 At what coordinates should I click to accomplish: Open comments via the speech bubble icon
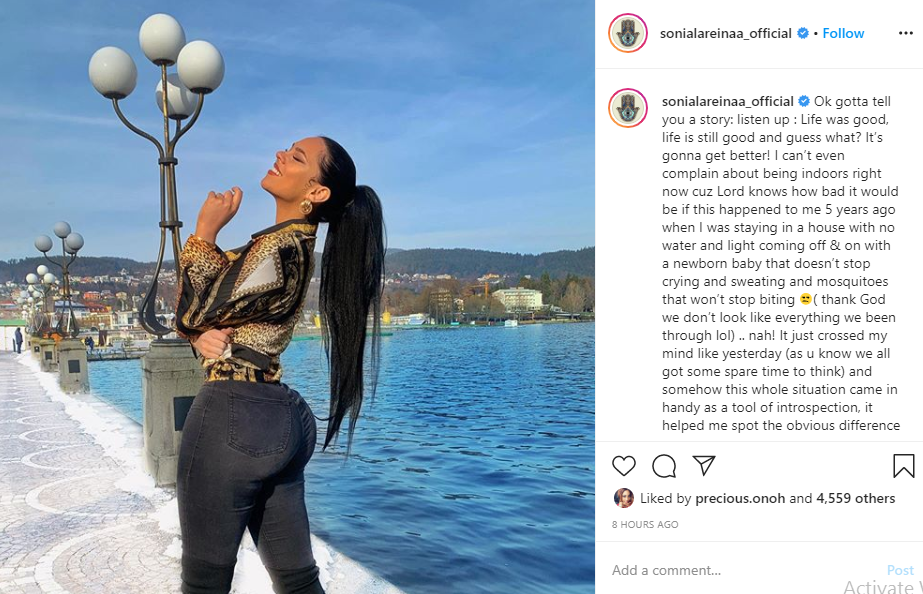pyautogui.click(x=664, y=466)
